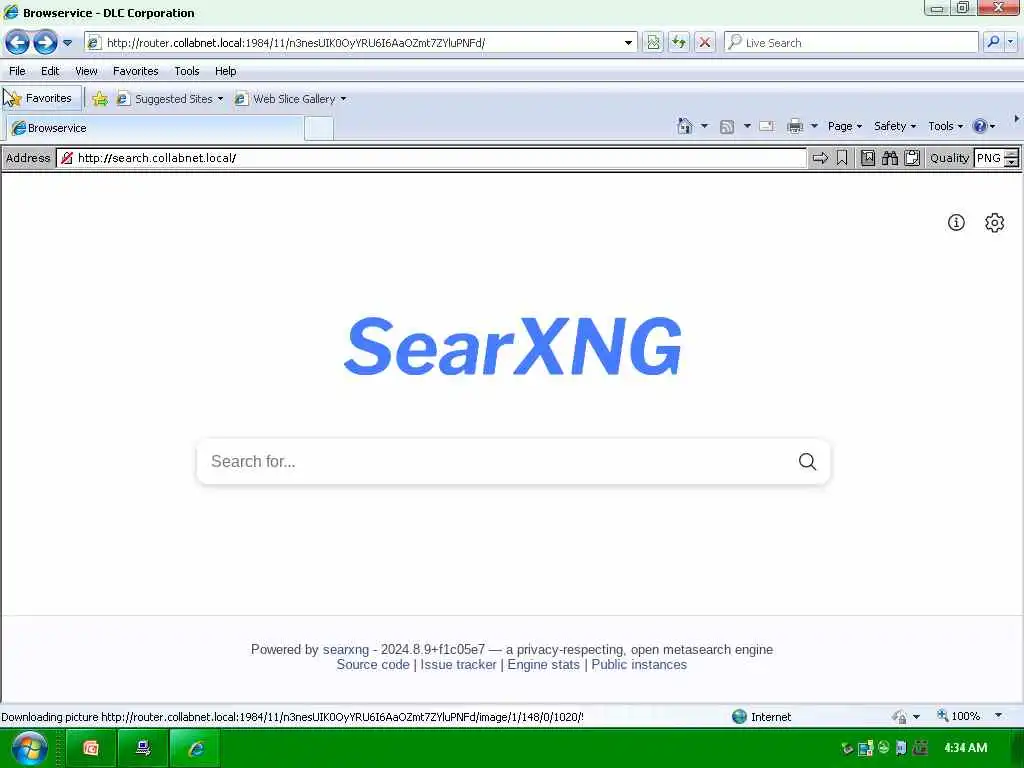Open Suggested Sites dropdown
Image resolution: width=1024 pixels, height=768 pixels.
tap(170, 99)
